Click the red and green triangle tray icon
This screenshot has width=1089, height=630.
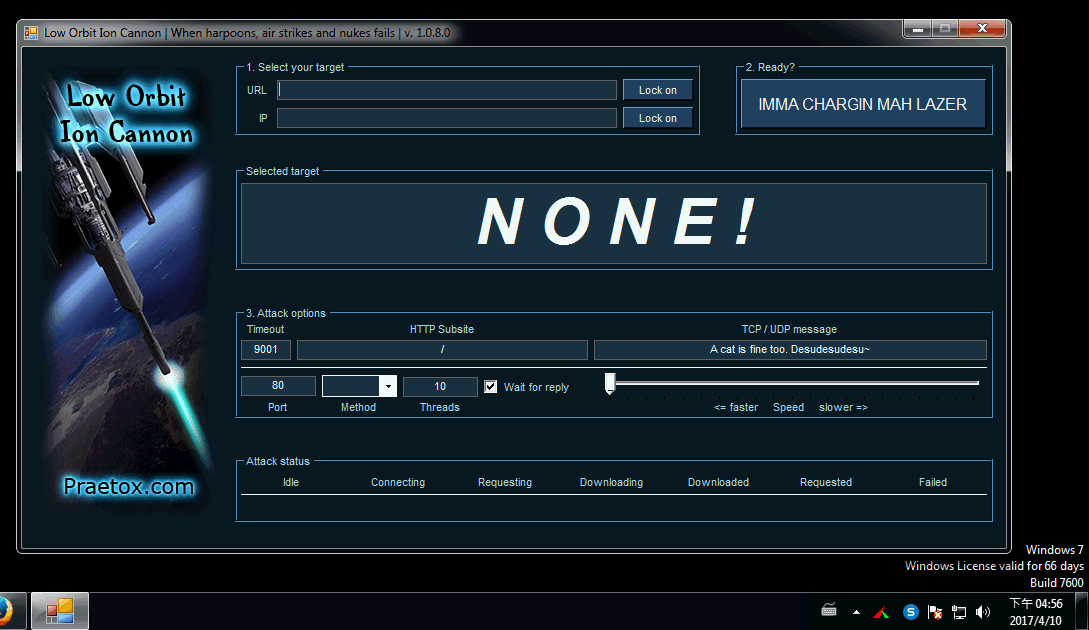coord(881,612)
